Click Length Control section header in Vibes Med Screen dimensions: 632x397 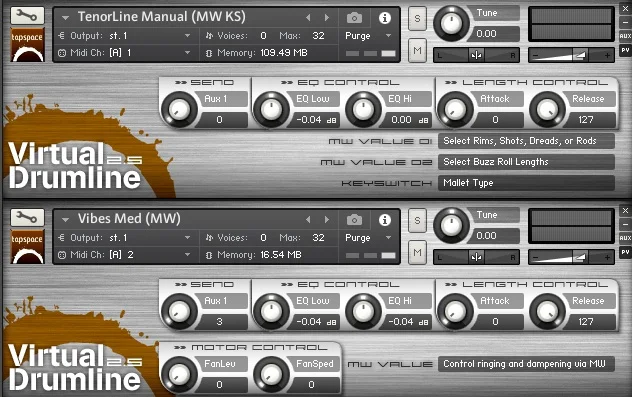tap(527, 285)
